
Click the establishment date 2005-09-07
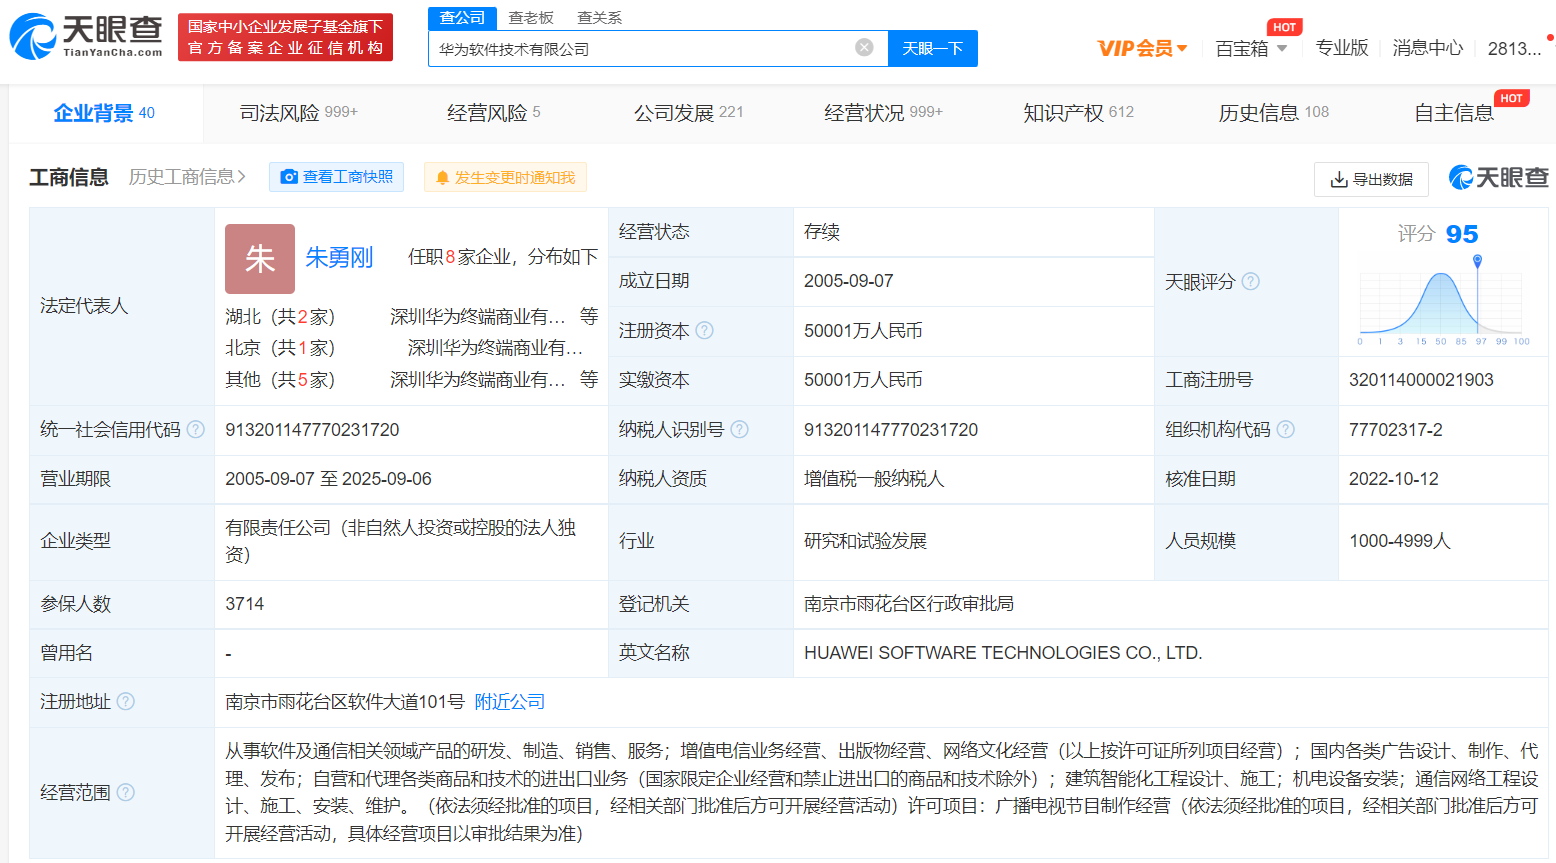point(849,281)
